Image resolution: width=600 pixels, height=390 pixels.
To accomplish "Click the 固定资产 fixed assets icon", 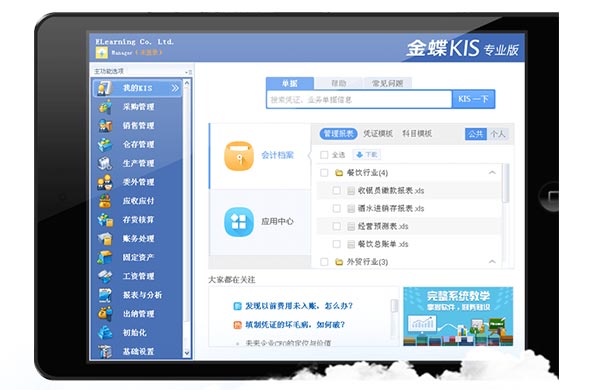I will click(105, 257).
